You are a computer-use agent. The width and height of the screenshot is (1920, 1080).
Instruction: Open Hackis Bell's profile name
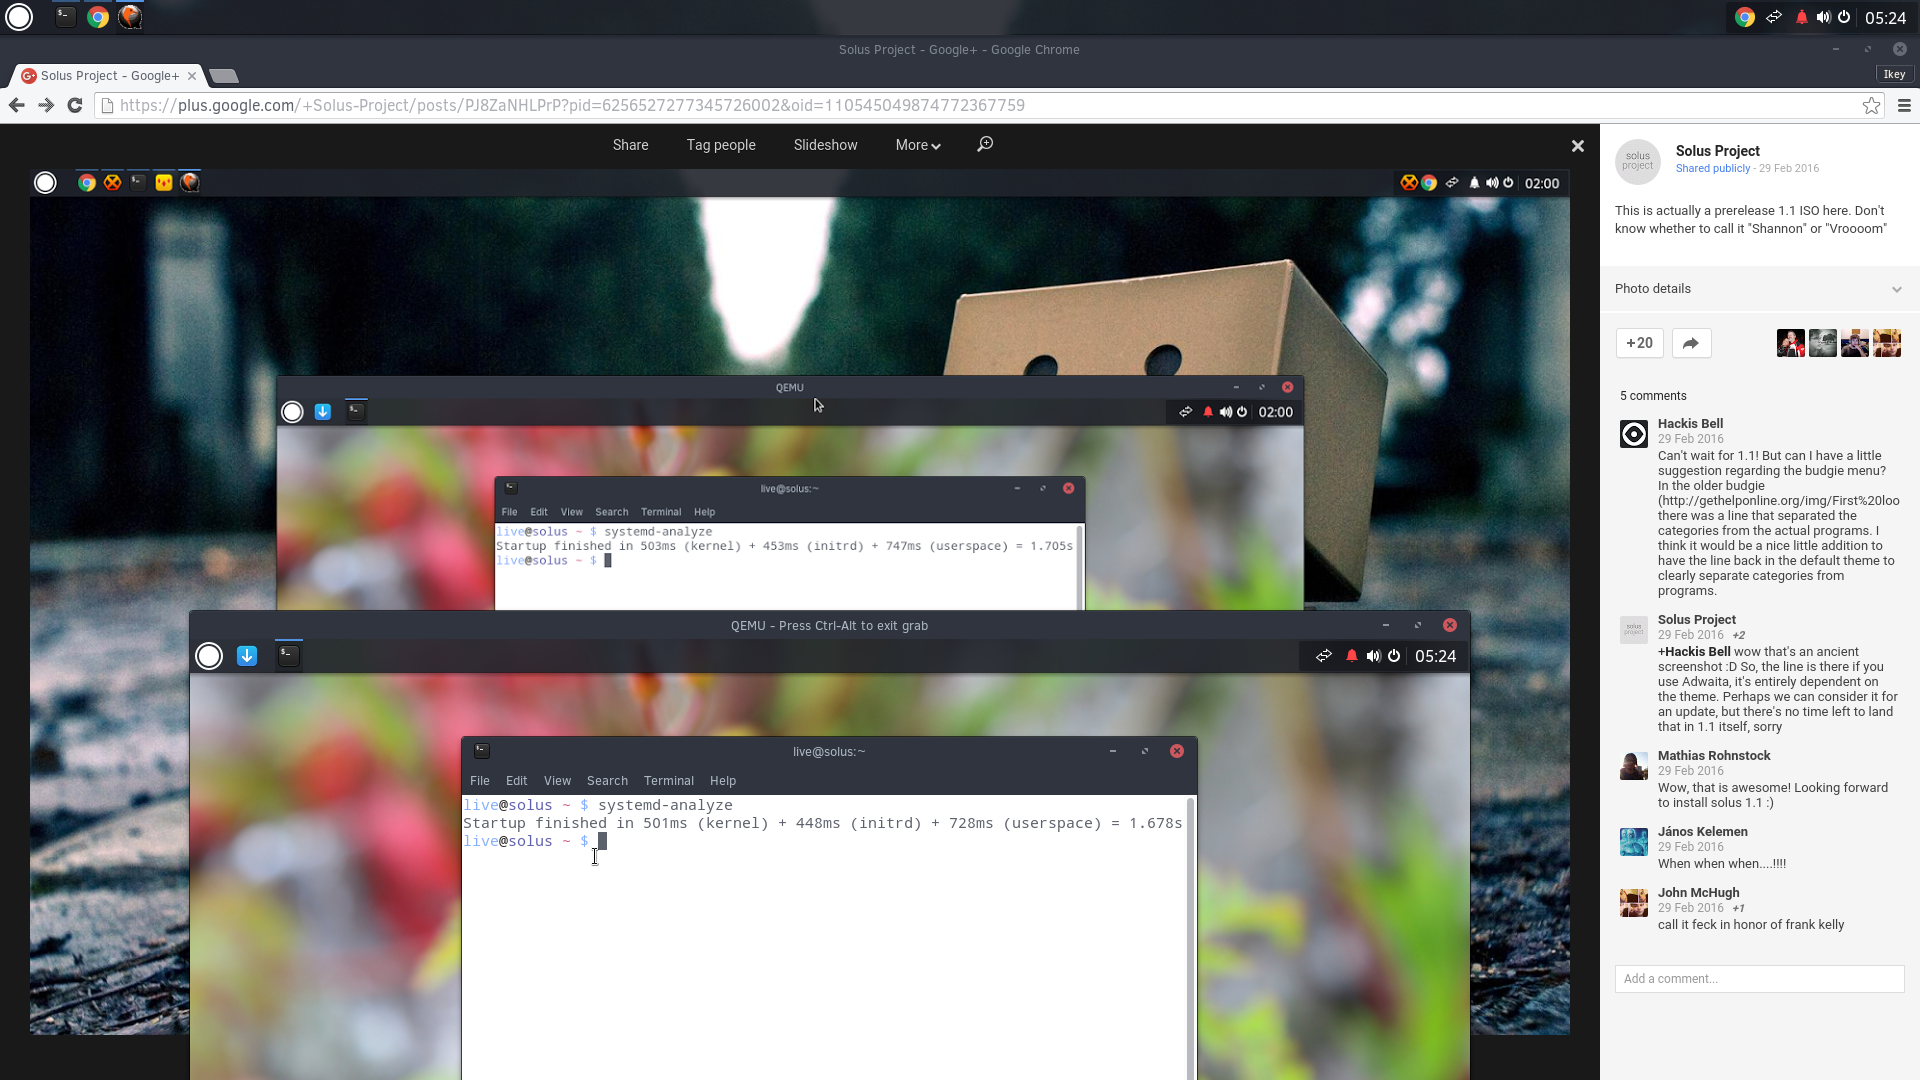[1690, 424]
